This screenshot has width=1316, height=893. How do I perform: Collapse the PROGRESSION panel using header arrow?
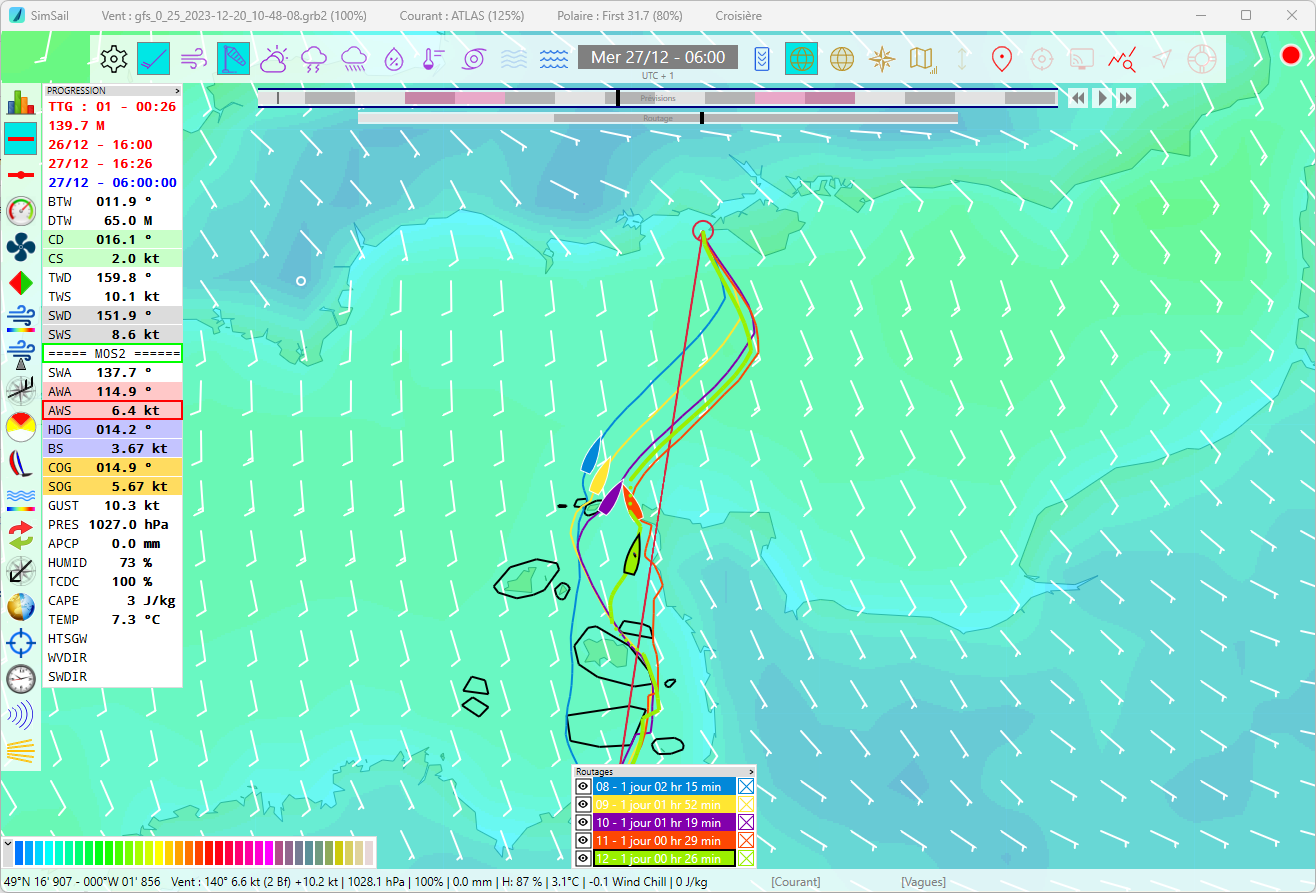177,90
